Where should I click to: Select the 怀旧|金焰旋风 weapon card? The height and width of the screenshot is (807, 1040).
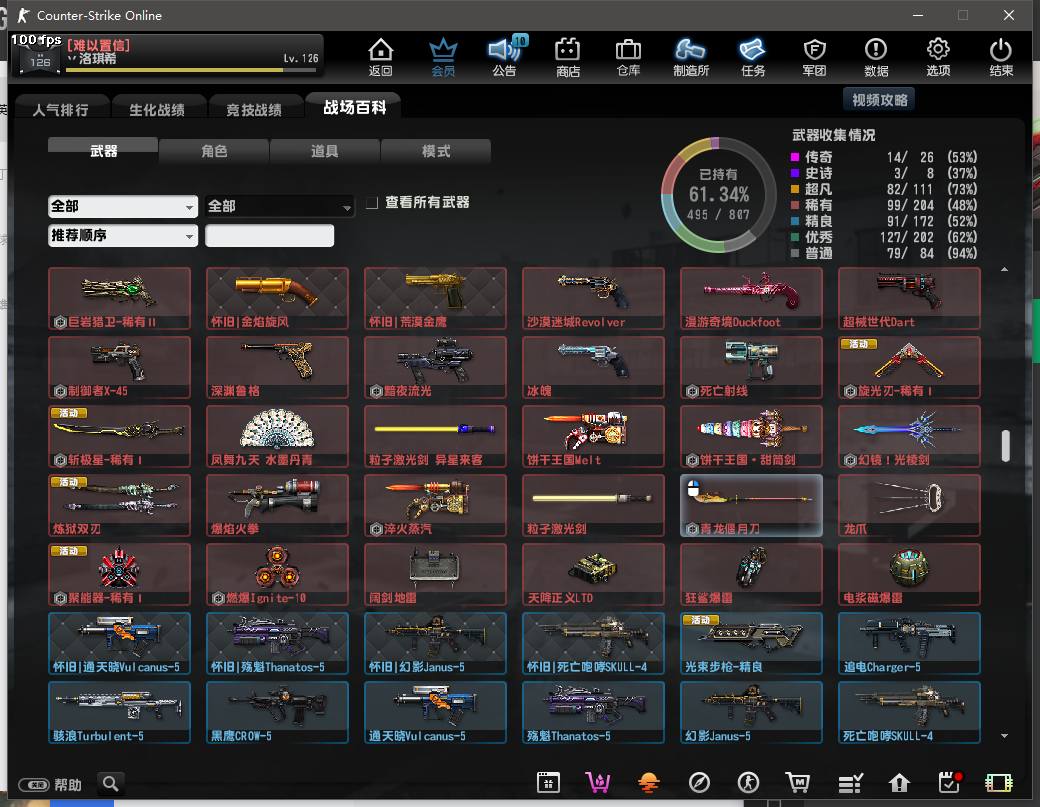tap(277, 298)
